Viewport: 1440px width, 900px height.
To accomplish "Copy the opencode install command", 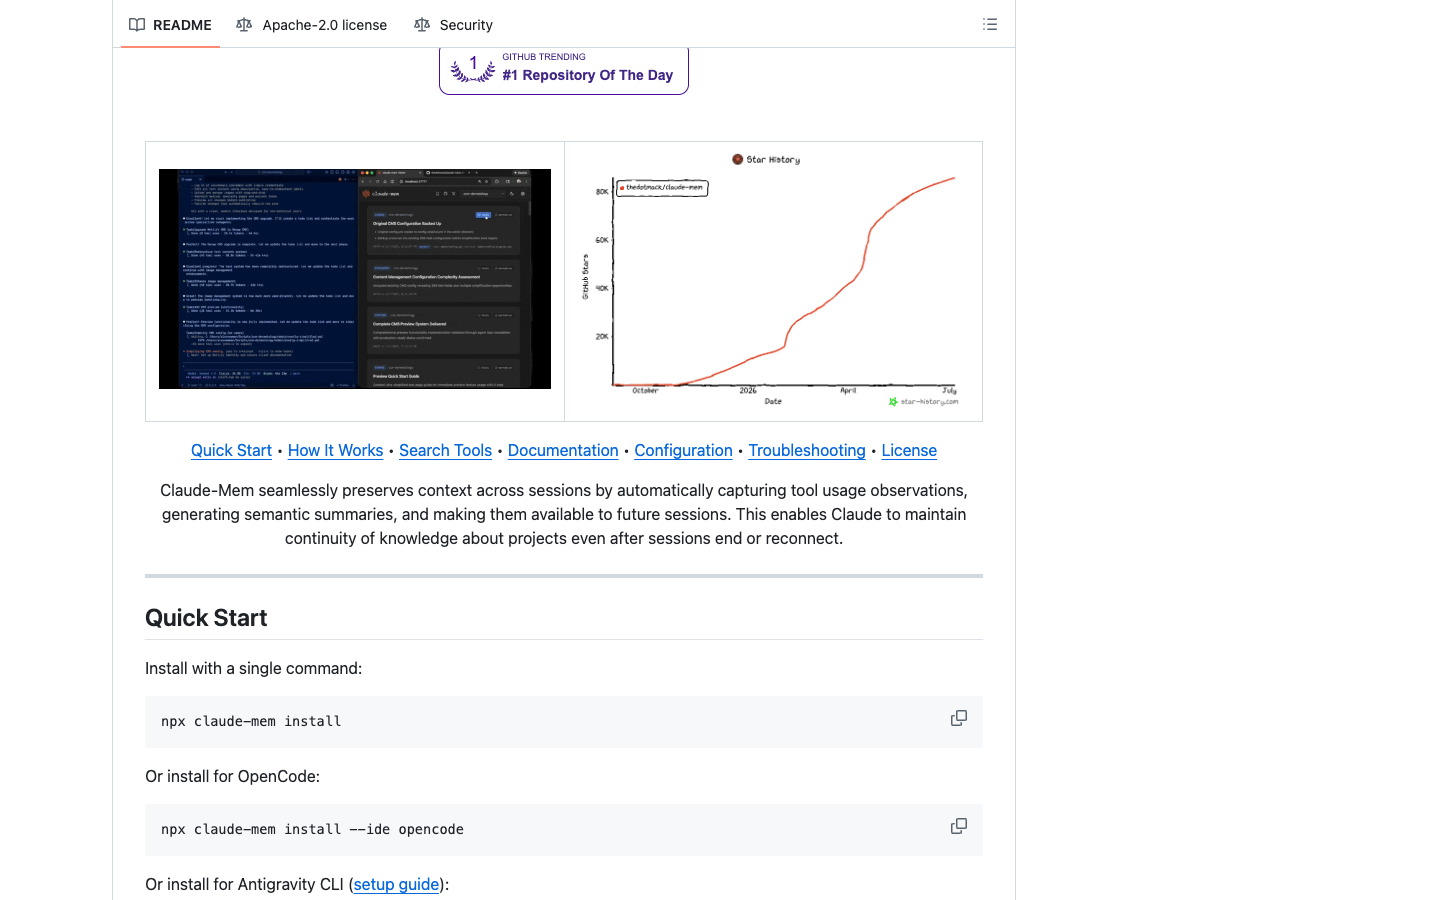I will (x=959, y=826).
